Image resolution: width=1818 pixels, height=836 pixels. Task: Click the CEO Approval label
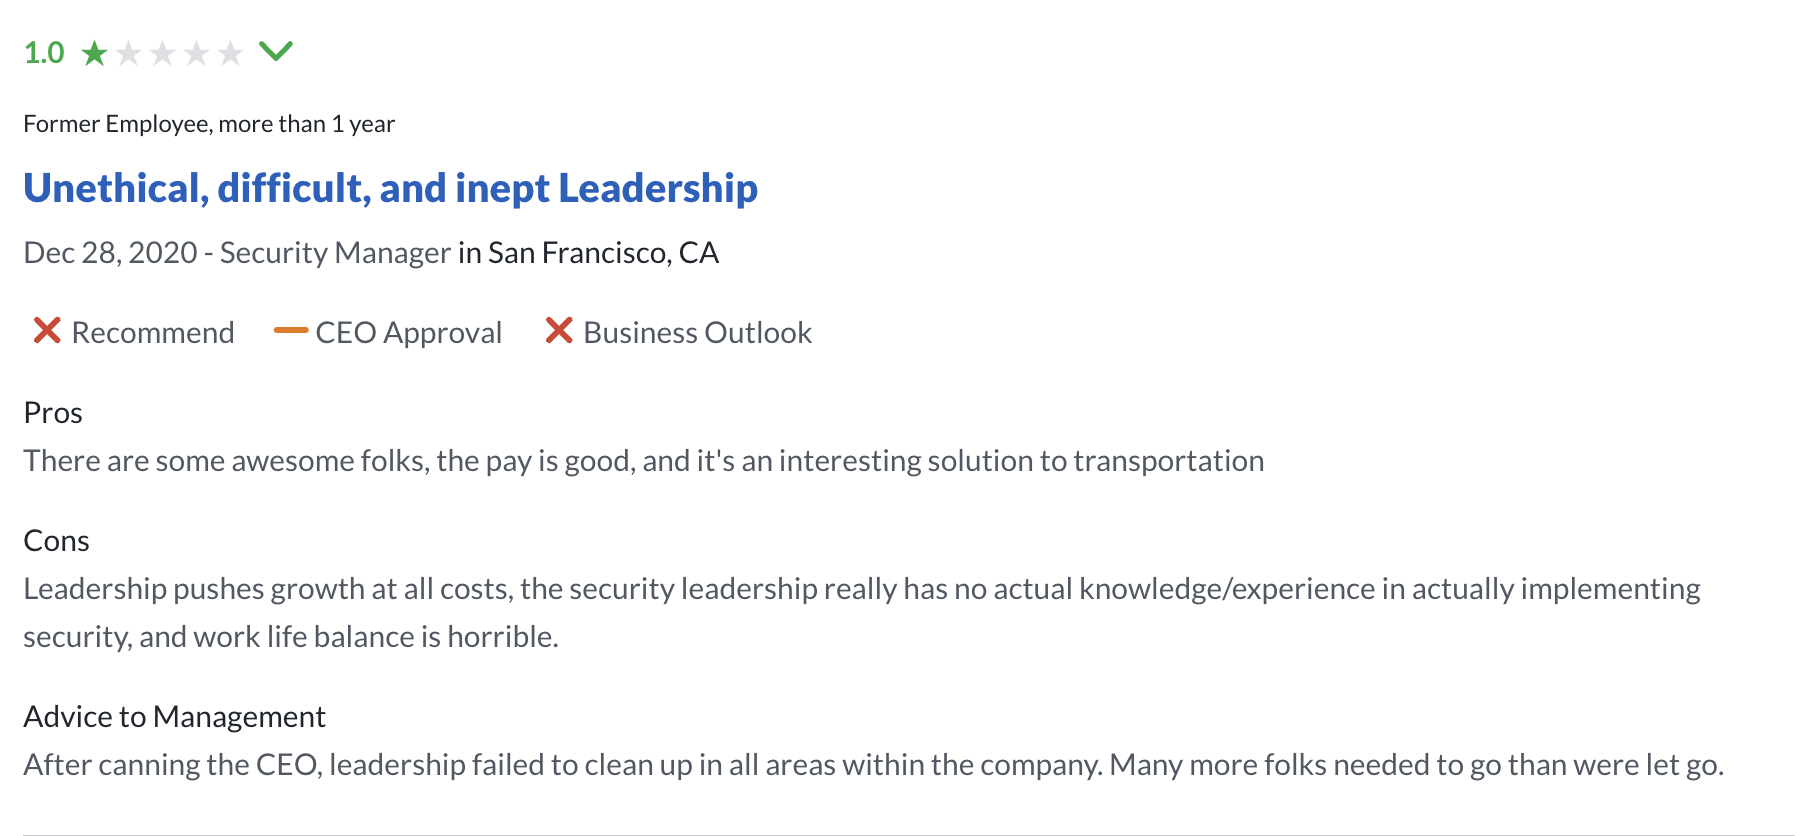408,333
